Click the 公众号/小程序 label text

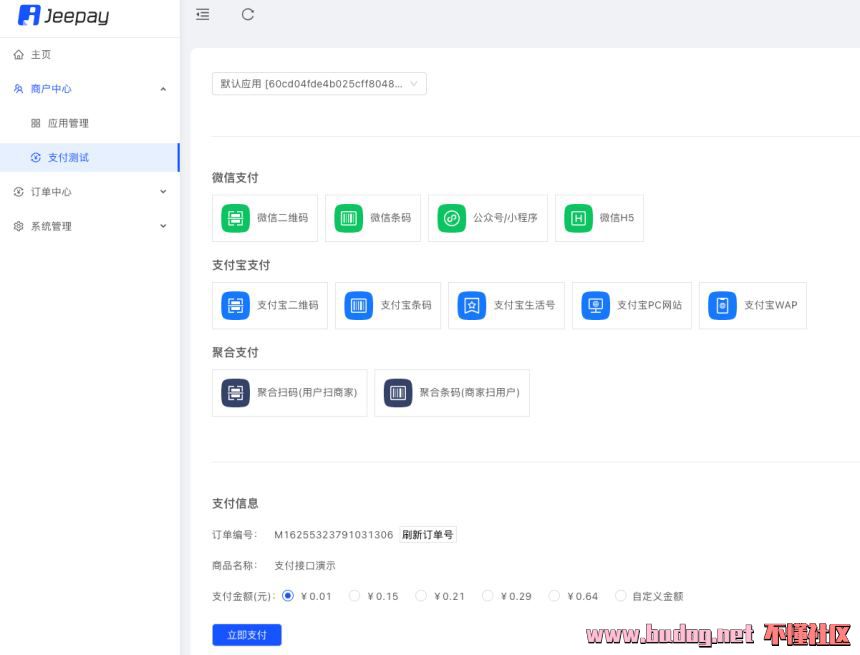505,218
